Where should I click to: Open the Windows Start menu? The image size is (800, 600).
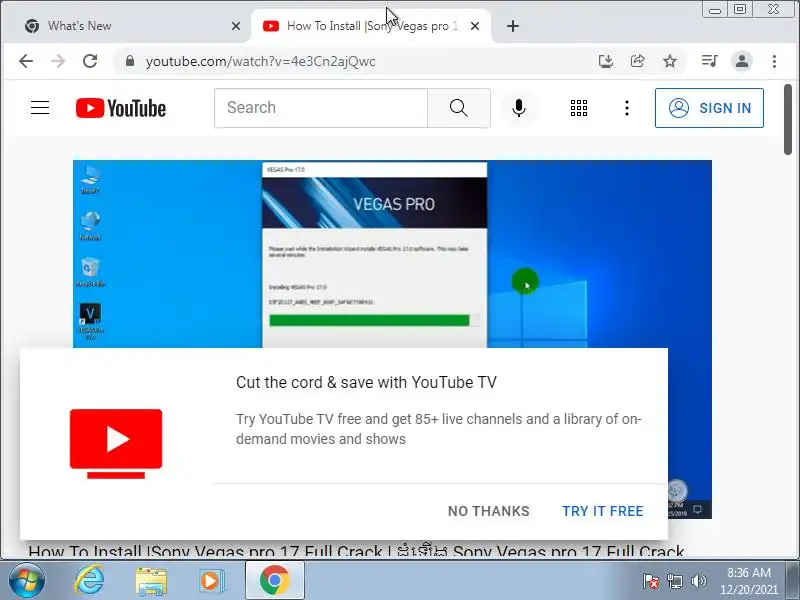(x=26, y=580)
